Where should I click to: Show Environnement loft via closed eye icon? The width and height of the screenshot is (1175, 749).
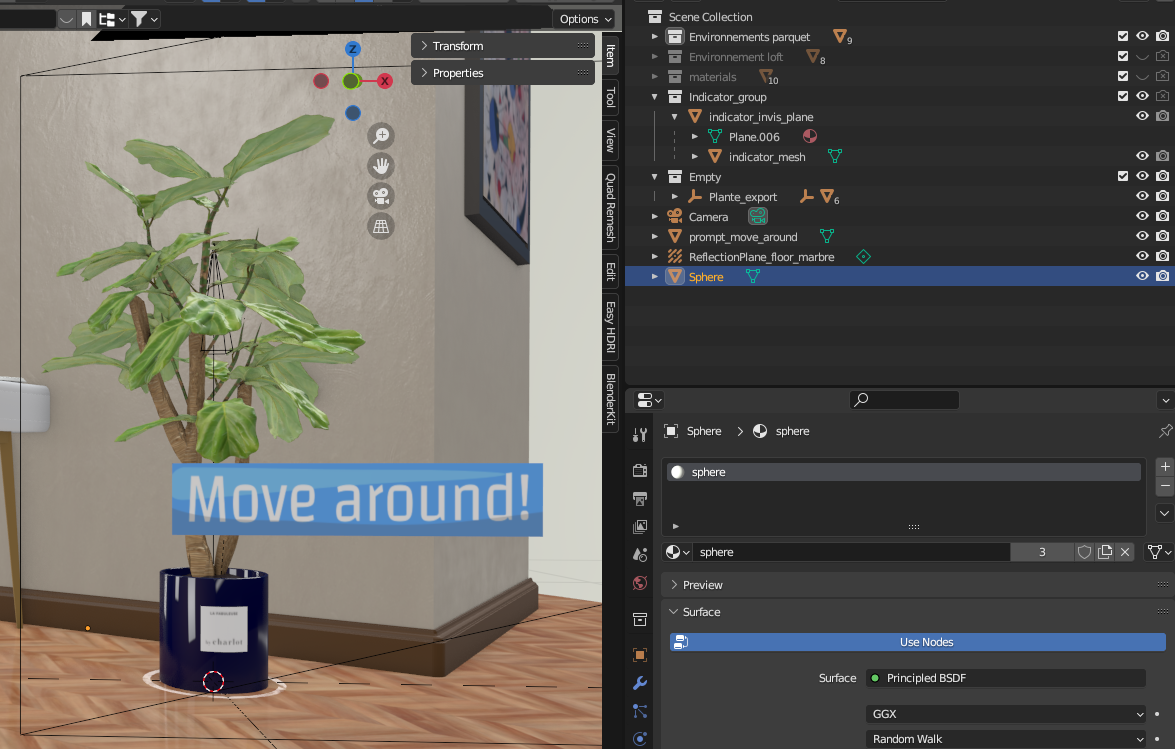coord(1142,56)
